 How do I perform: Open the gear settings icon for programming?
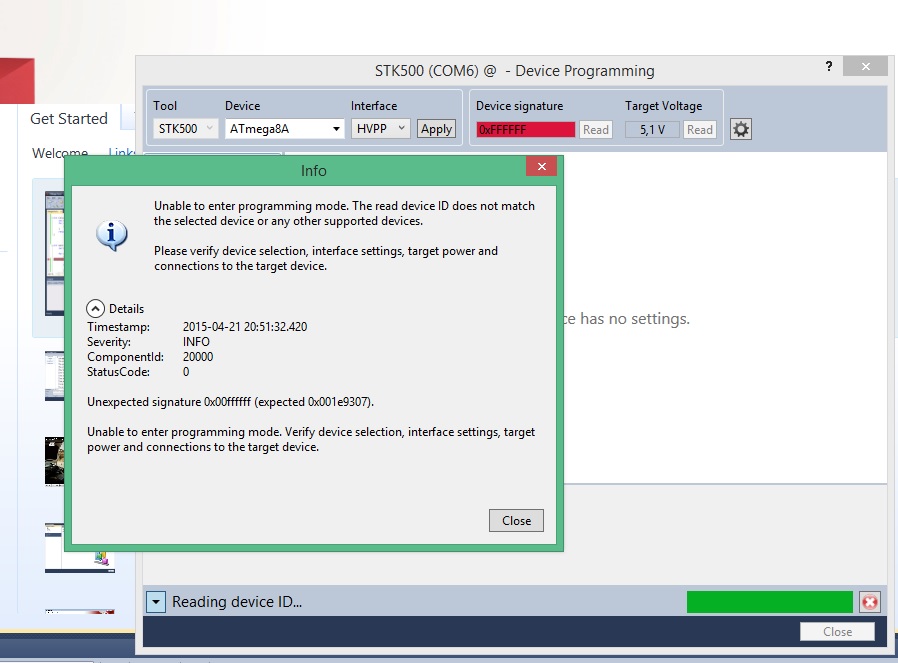point(741,129)
